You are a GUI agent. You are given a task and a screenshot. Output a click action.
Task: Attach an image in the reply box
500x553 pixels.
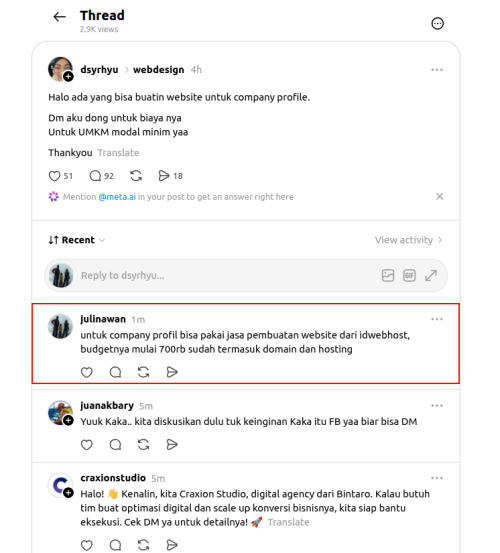(x=388, y=275)
